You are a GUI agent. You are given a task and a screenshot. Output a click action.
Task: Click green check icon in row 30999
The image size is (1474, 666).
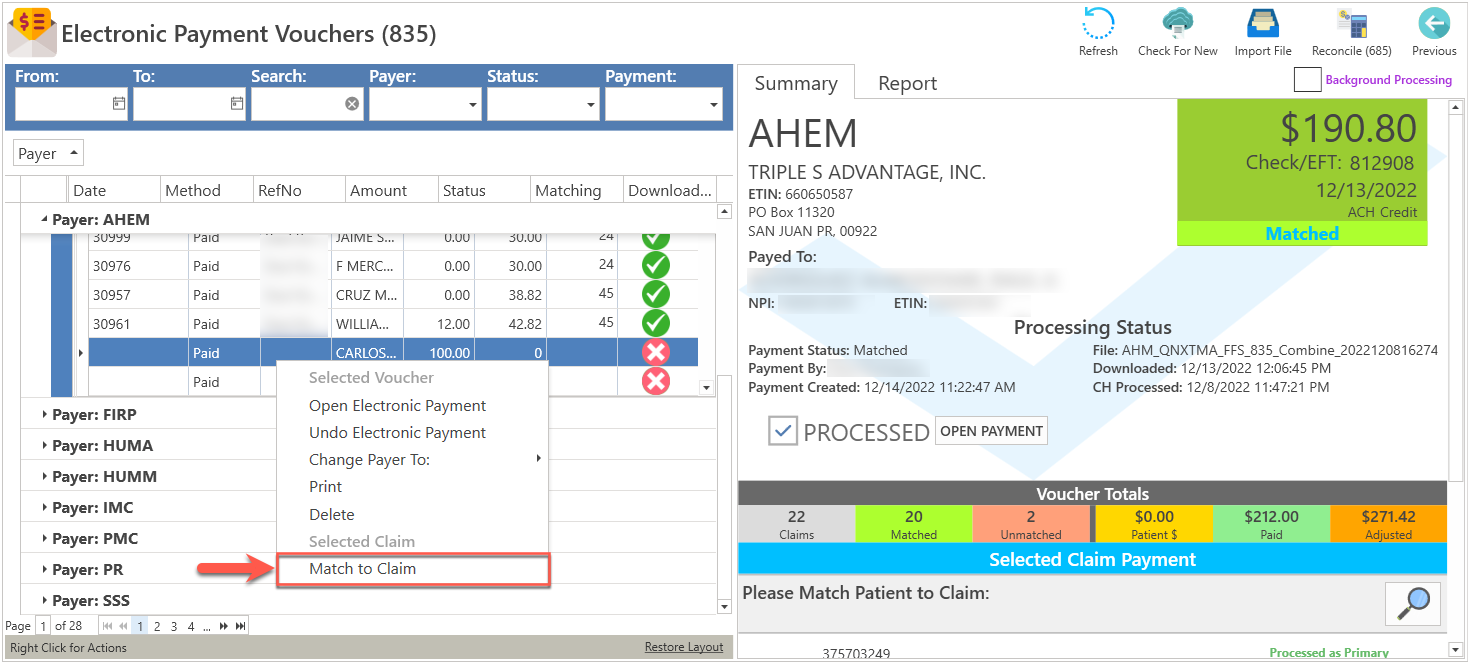coord(655,238)
